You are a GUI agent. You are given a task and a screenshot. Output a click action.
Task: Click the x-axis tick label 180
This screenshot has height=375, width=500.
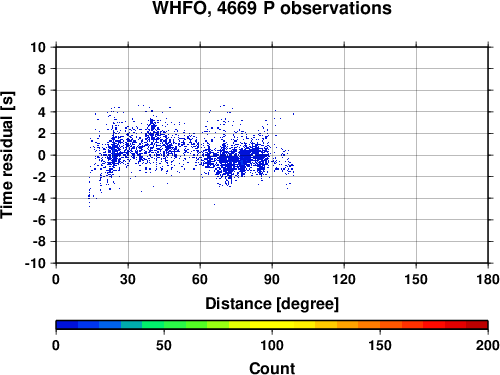(488, 279)
